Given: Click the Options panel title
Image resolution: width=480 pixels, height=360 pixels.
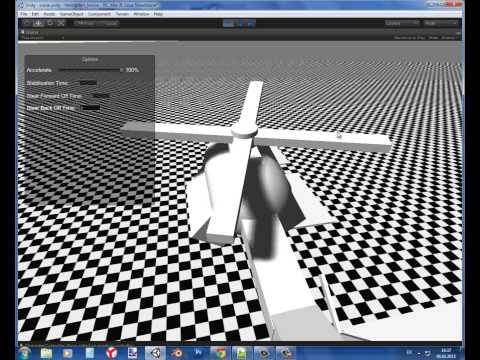Looking at the screenshot, I should point(90,59).
